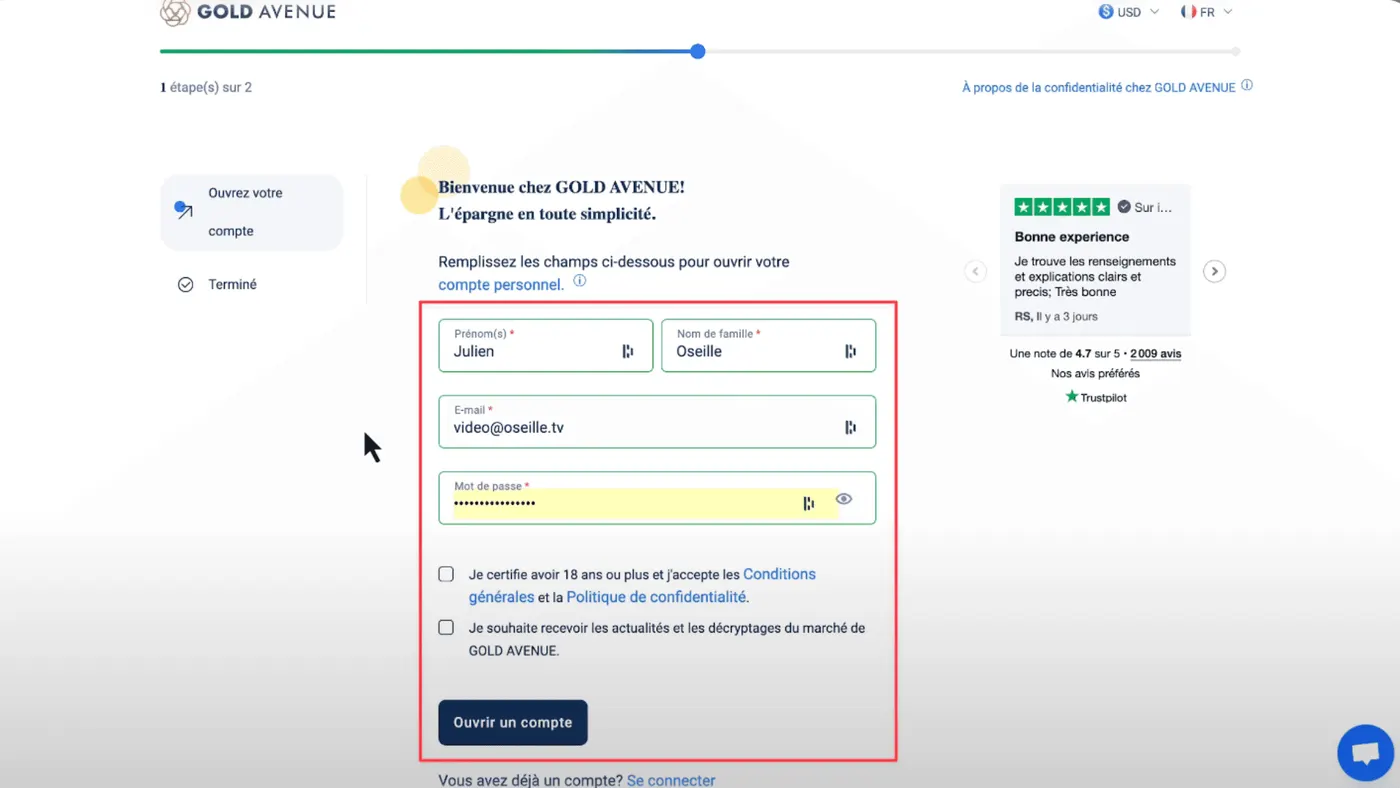Show password with the eye icon
This screenshot has width=1400, height=788.
tap(844, 499)
